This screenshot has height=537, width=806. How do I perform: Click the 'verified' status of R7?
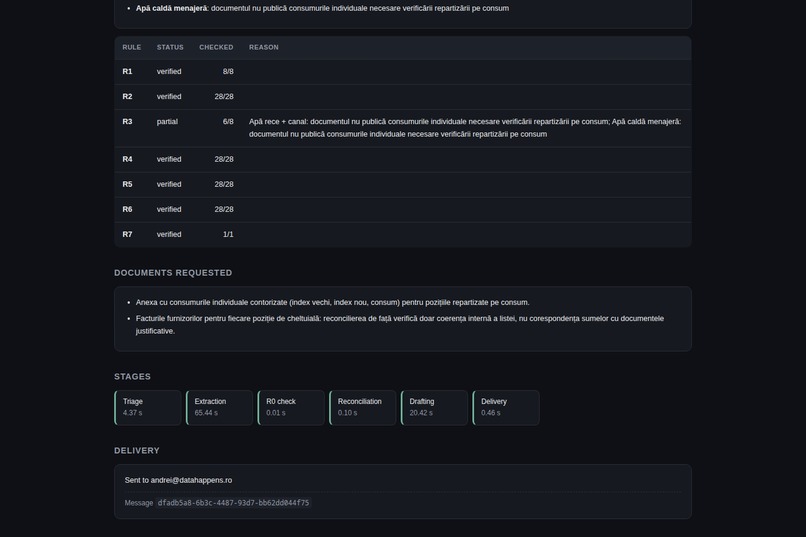pos(169,234)
